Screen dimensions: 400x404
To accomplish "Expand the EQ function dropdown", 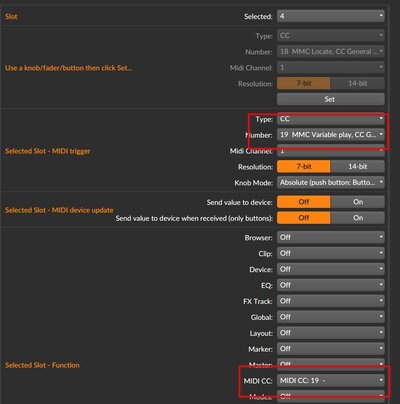I will pos(331,285).
